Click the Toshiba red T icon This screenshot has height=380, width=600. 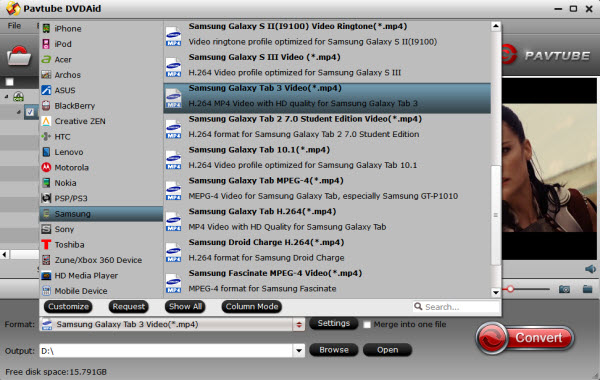point(46,244)
